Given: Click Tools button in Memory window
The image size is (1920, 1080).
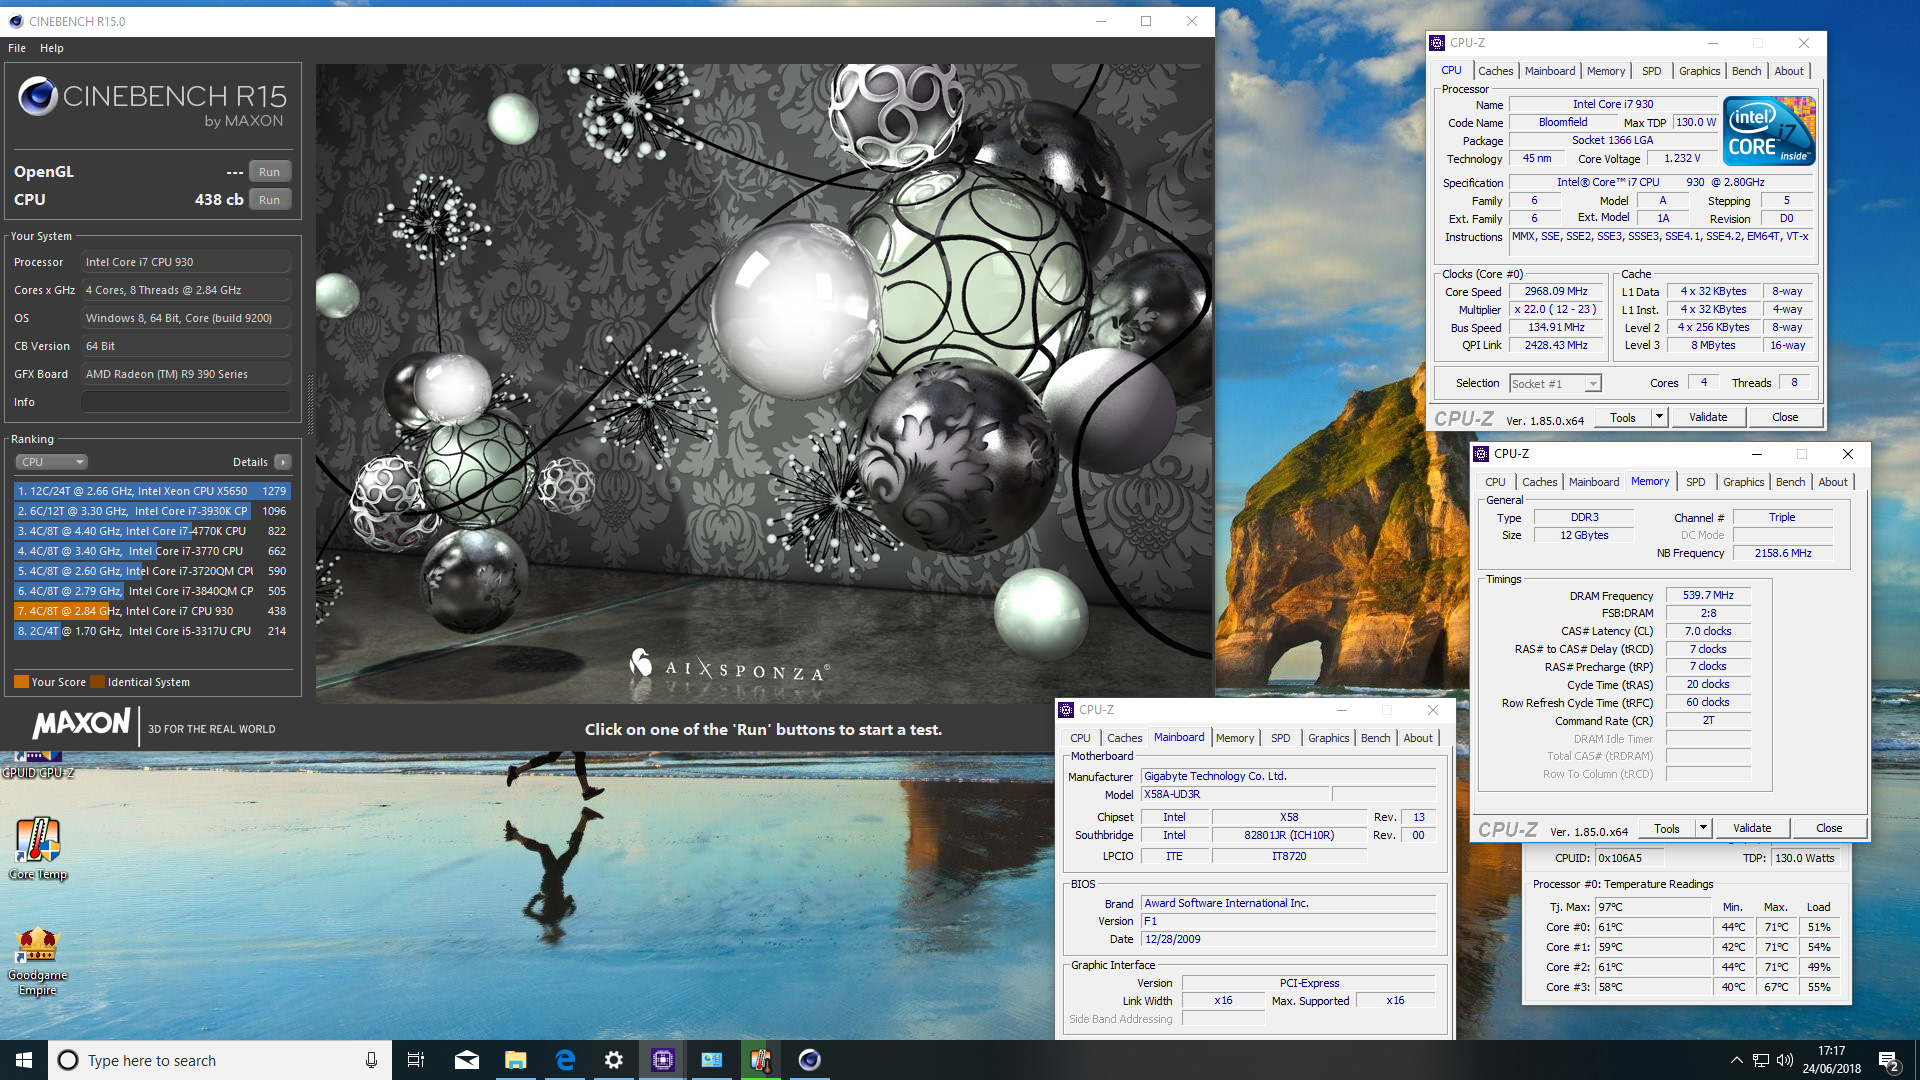Looking at the screenshot, I should 1667,828.
